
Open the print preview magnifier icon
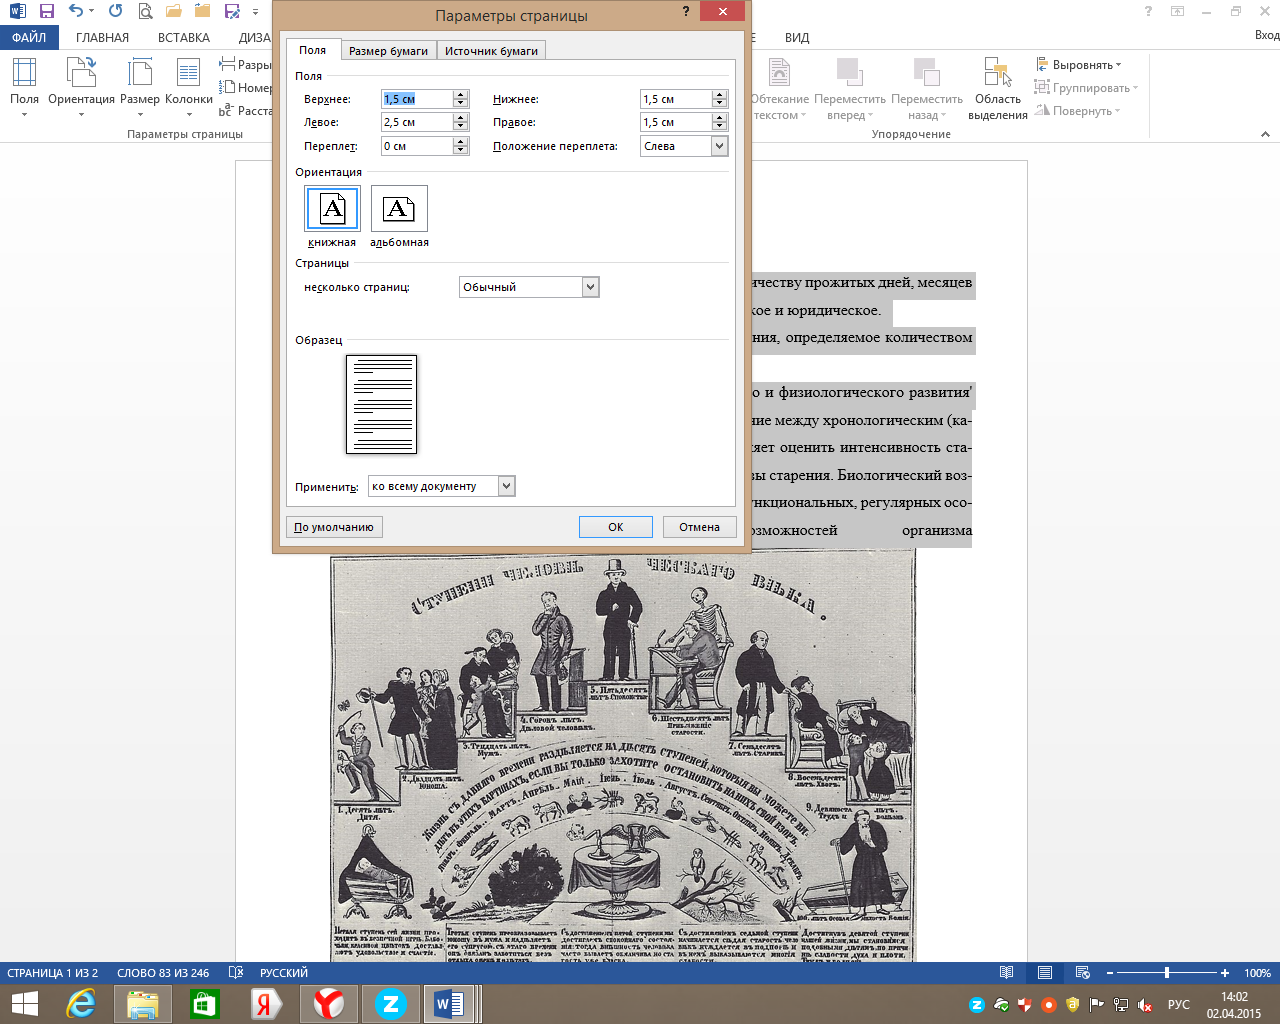[x=146, y=12]
